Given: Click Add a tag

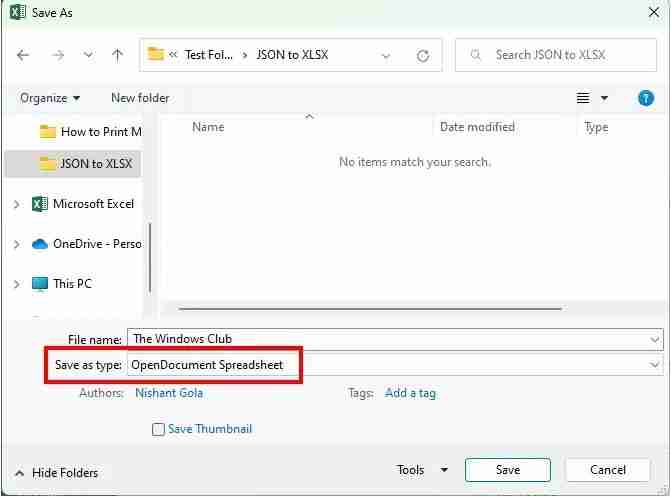Looking at the screenshot, I should 410,393.
